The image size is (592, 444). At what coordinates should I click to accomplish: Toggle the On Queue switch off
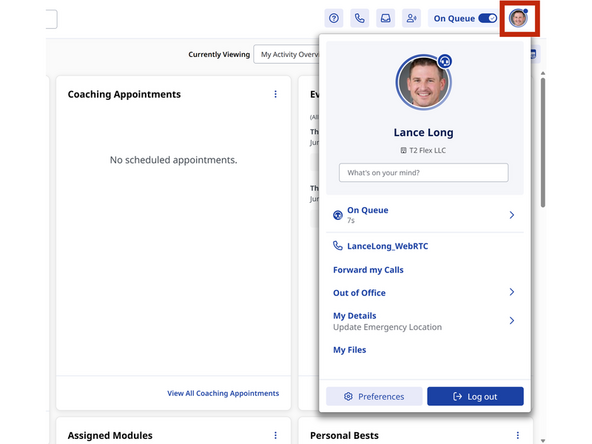tap(487, 18)
